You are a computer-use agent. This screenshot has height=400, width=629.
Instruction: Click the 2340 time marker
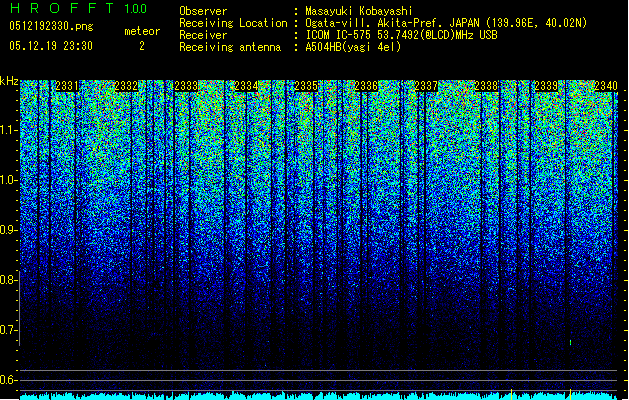tap(606, 86)
